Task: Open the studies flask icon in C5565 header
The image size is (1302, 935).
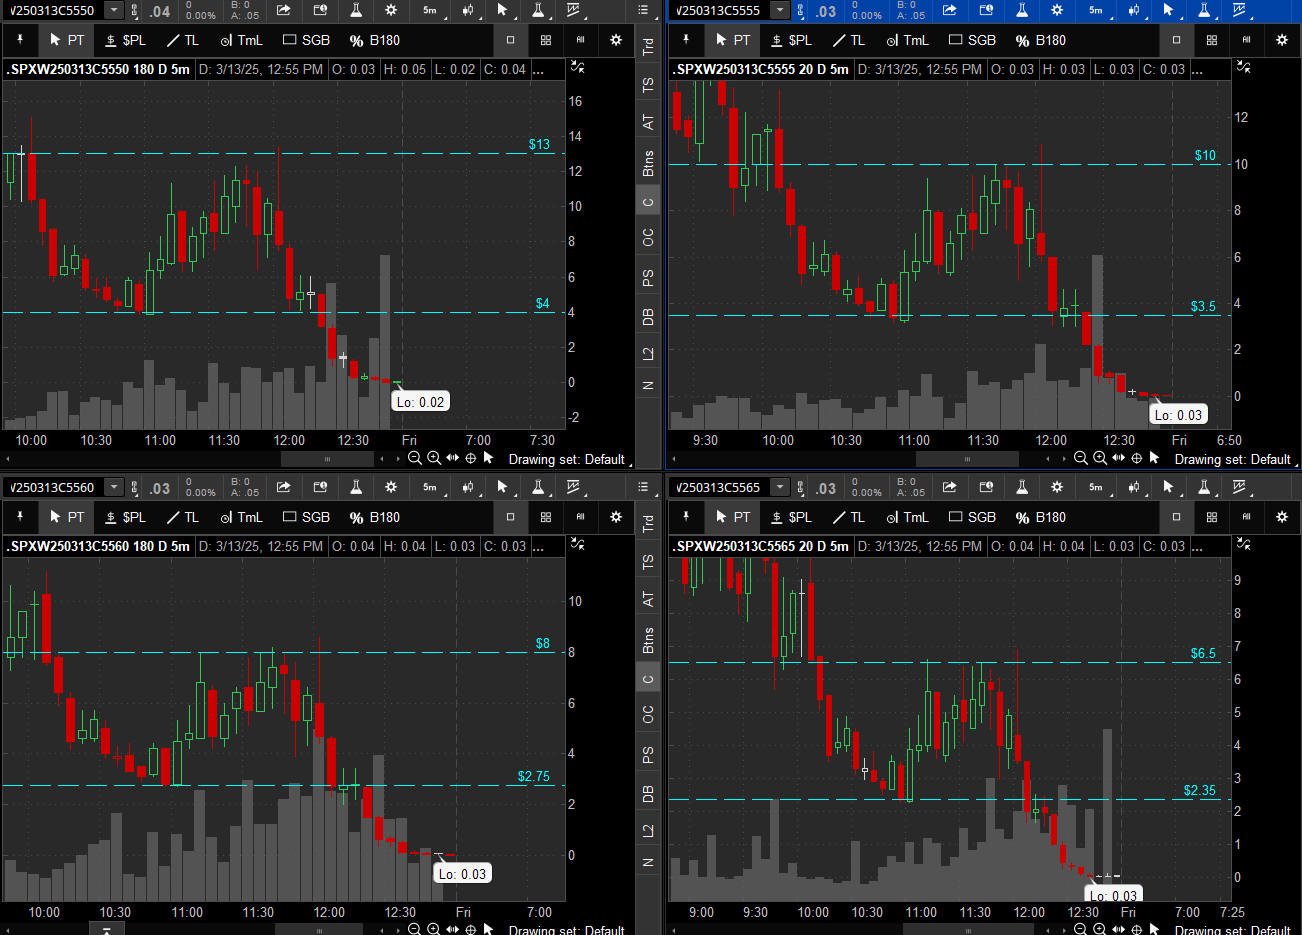Action: tap(1022, 487)
